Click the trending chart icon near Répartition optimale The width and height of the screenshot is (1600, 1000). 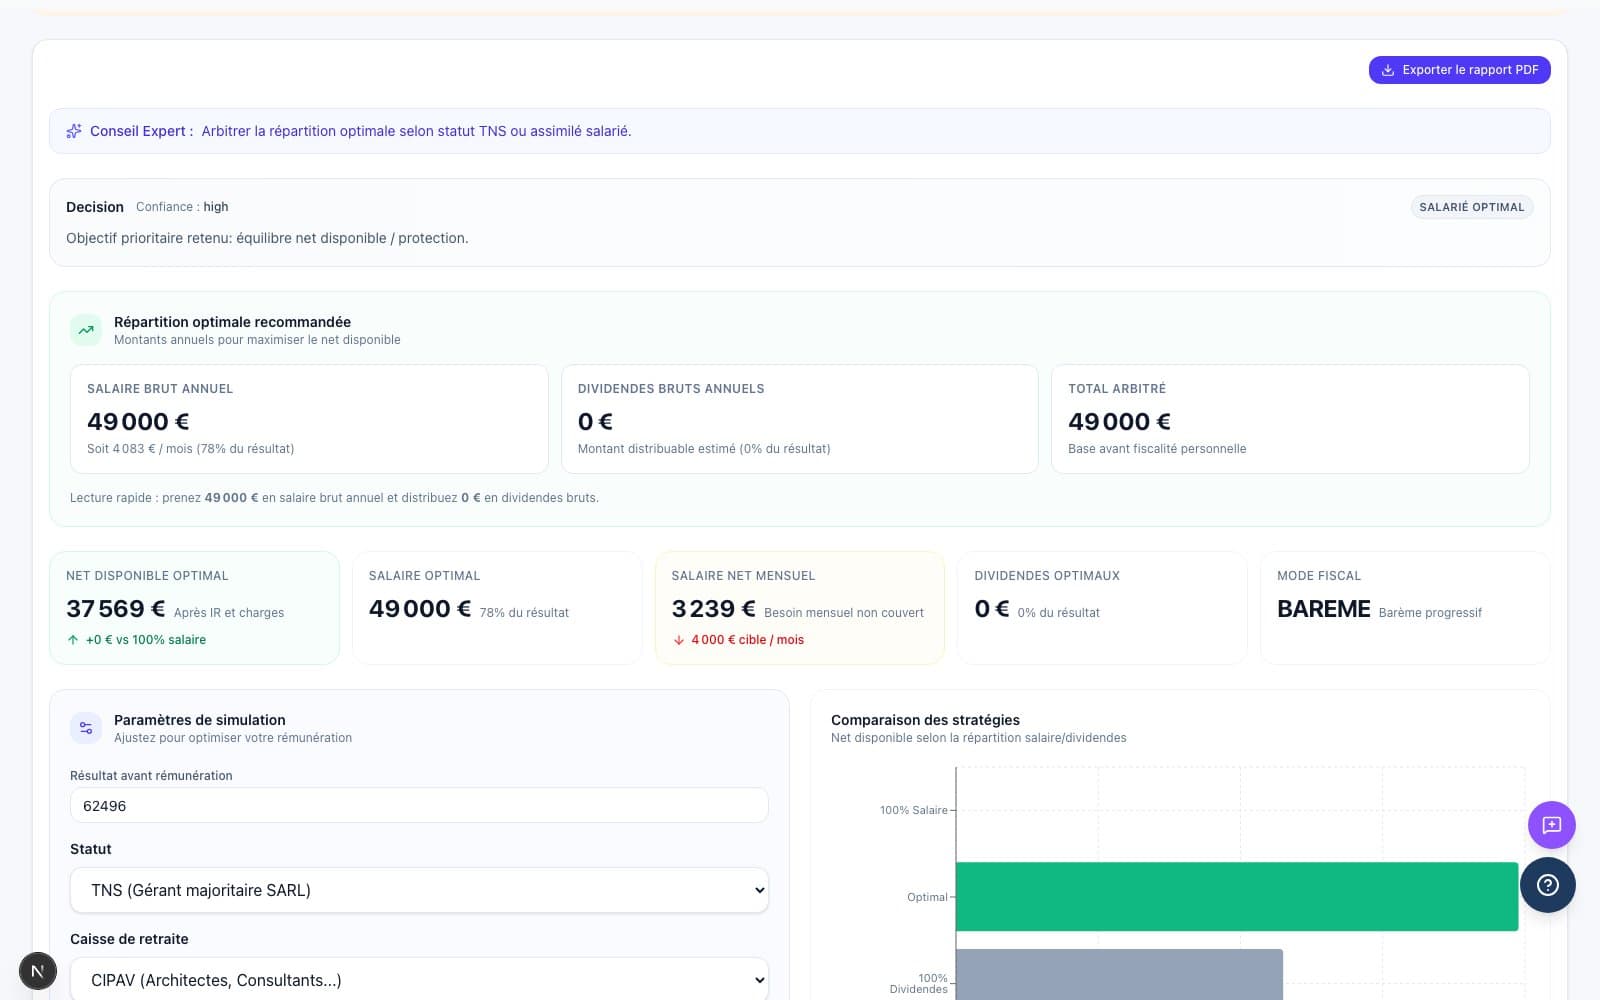86,330
